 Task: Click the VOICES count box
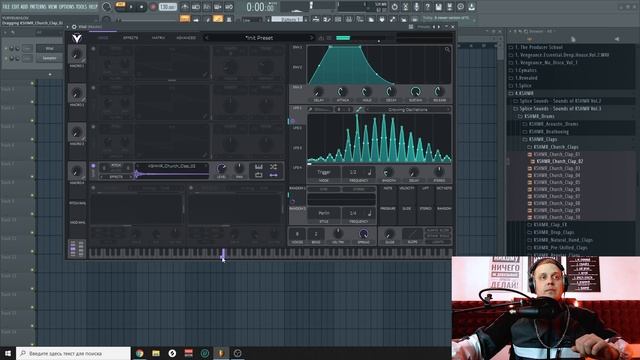click(x=297, y=234)
